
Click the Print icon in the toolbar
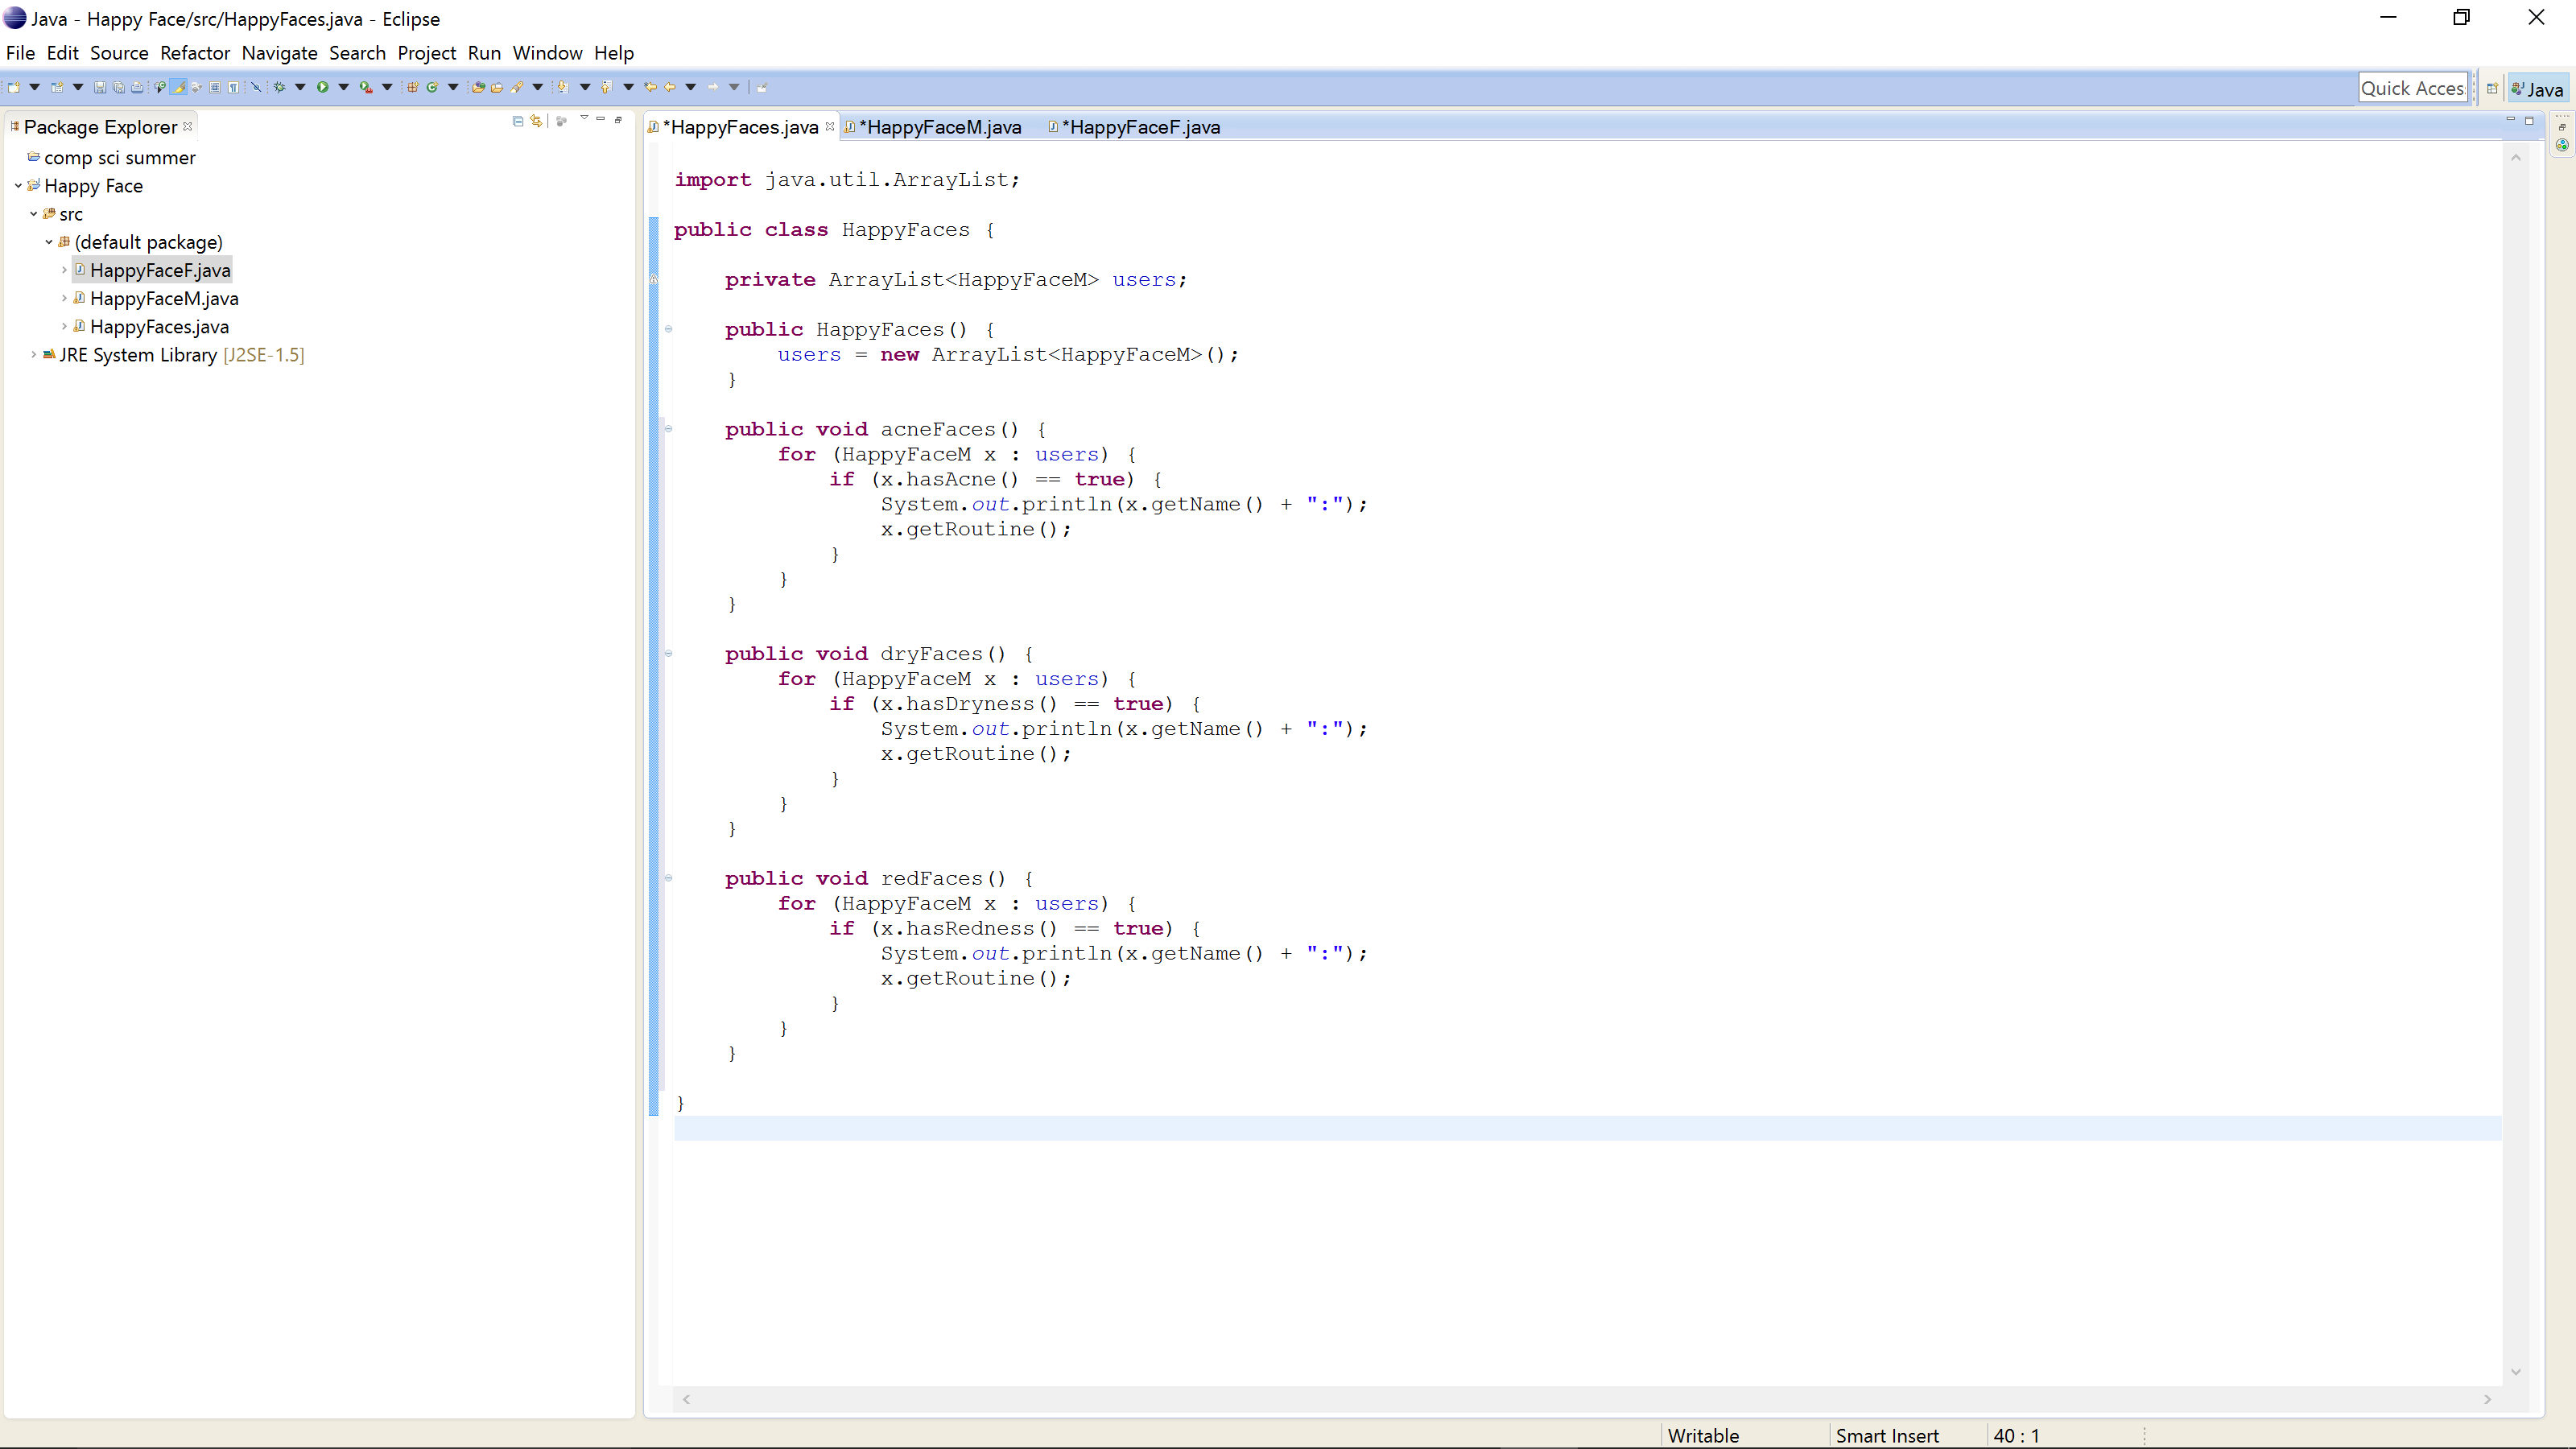pyautogui.click(x=137, y=87)
